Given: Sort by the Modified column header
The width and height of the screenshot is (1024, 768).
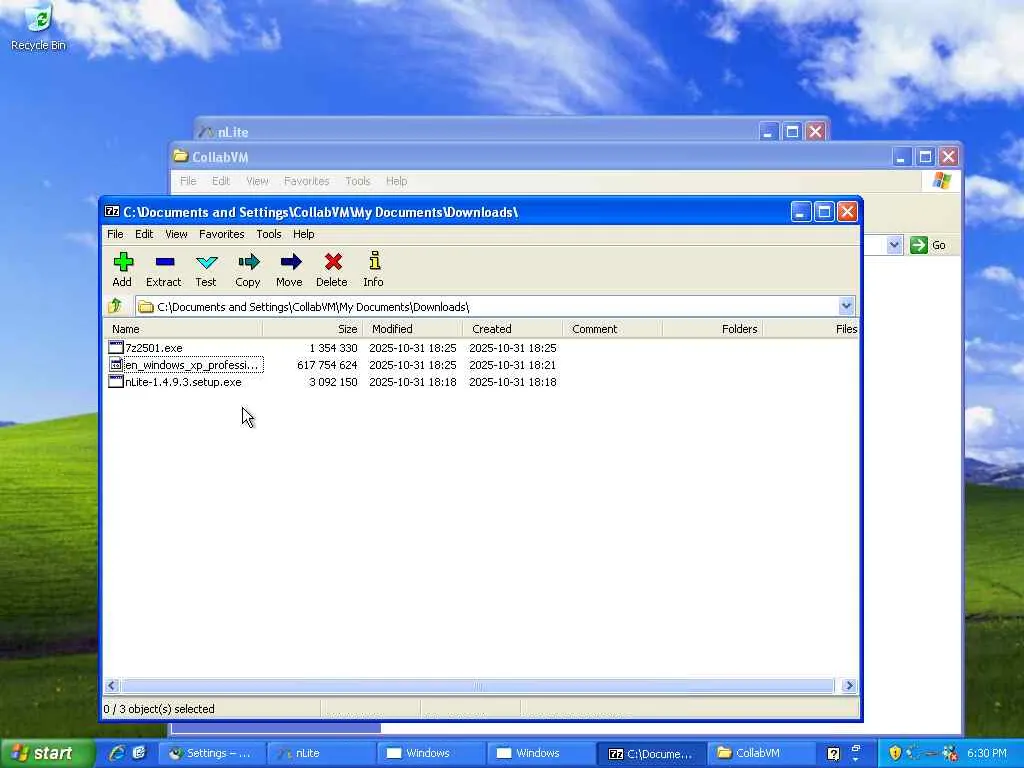Looking at the screenshot, I should click(412, 328).
